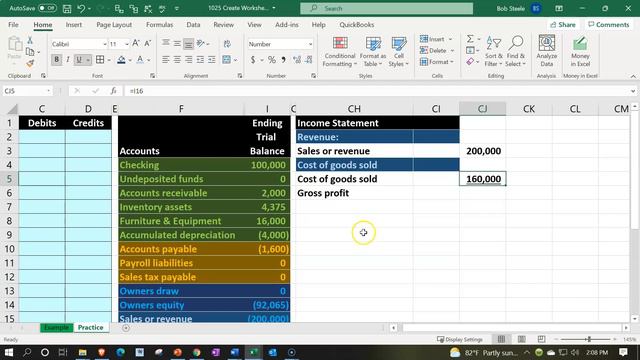Switch to the Example sheet tab

[x=56, y=328]
